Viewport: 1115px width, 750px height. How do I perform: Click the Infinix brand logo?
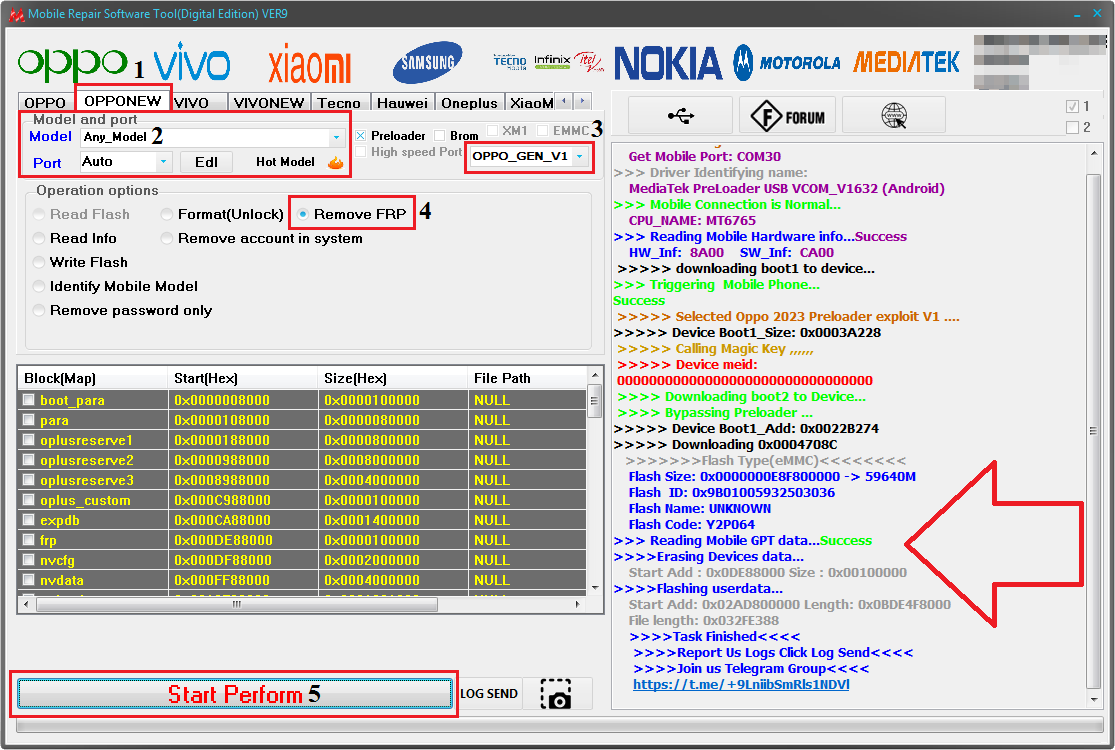coord(552,62)
